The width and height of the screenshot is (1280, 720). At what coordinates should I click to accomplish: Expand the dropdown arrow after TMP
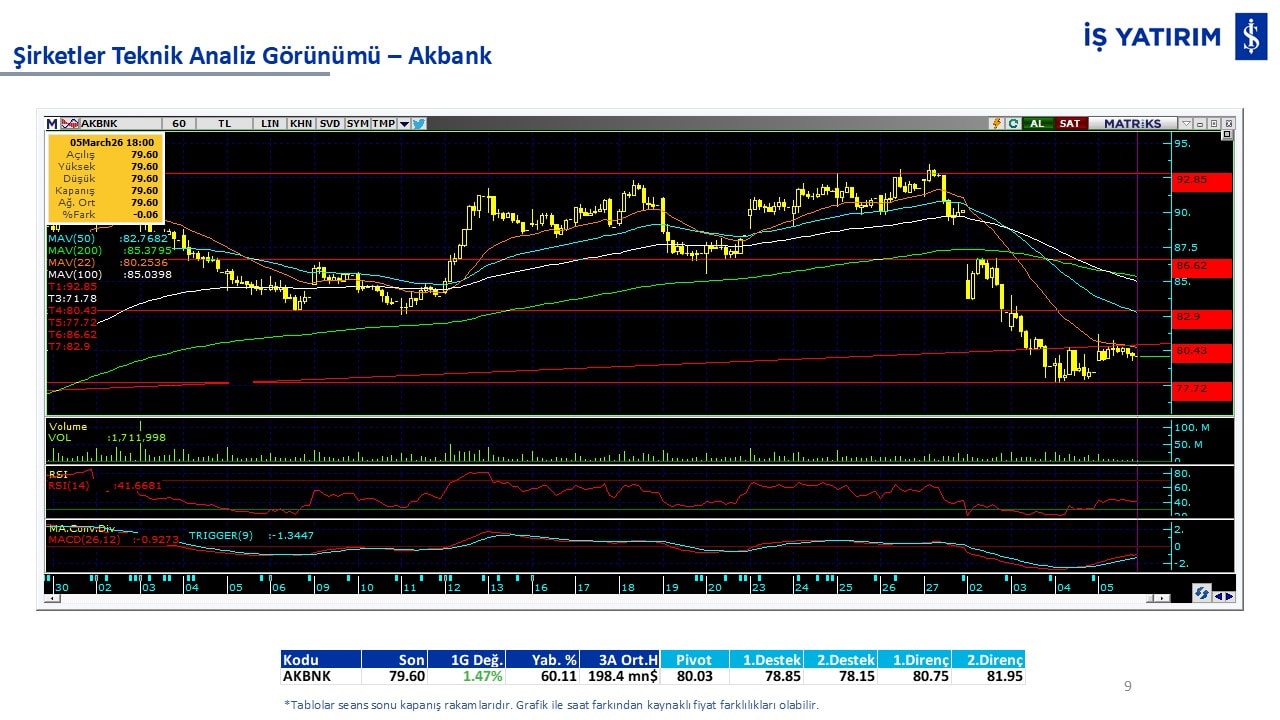click(x=404, y=124)
